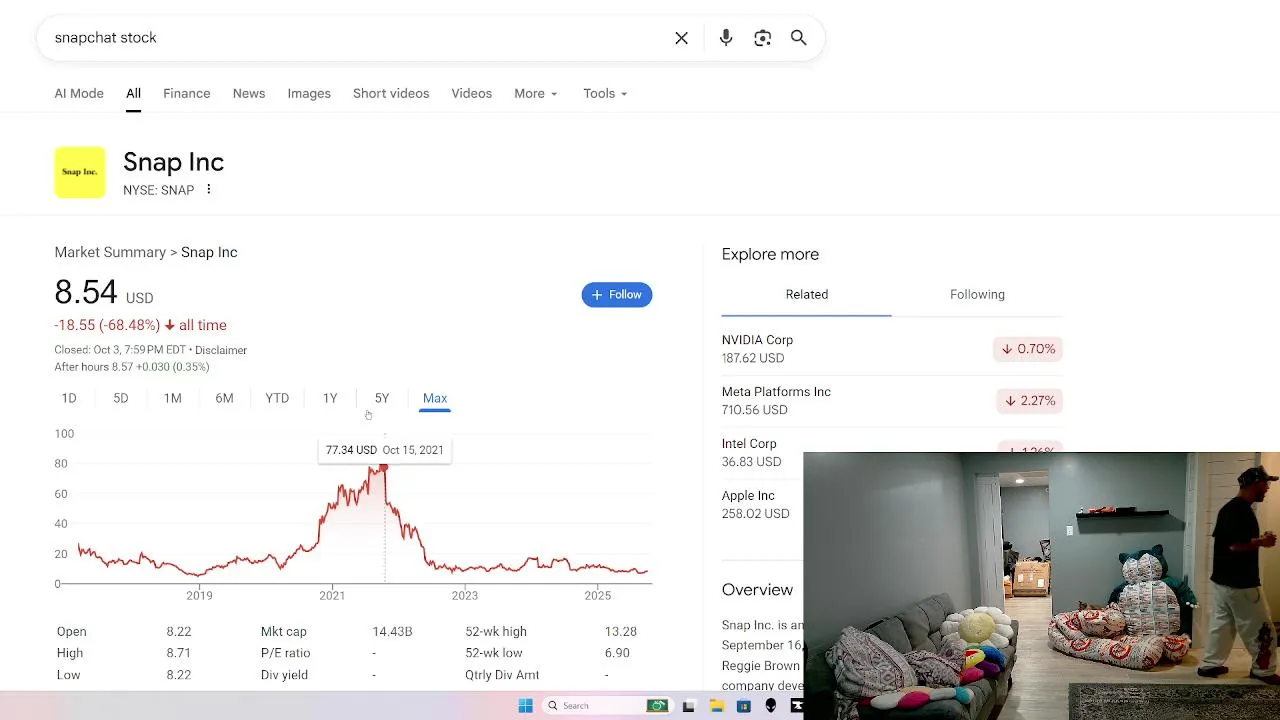Click the Windows taskbar Search box
This screenshot has height=720, width=1280.
coord(606,706)
